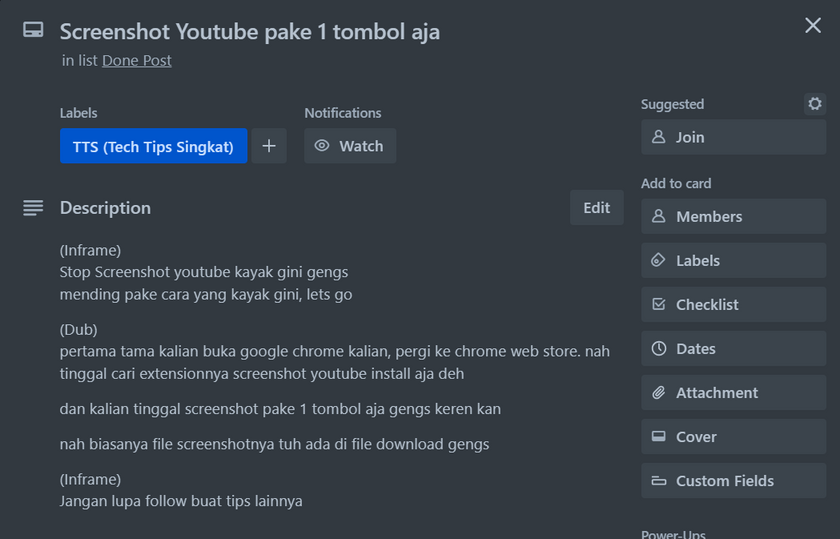Open the Dates picker

(x=733, y=348)
